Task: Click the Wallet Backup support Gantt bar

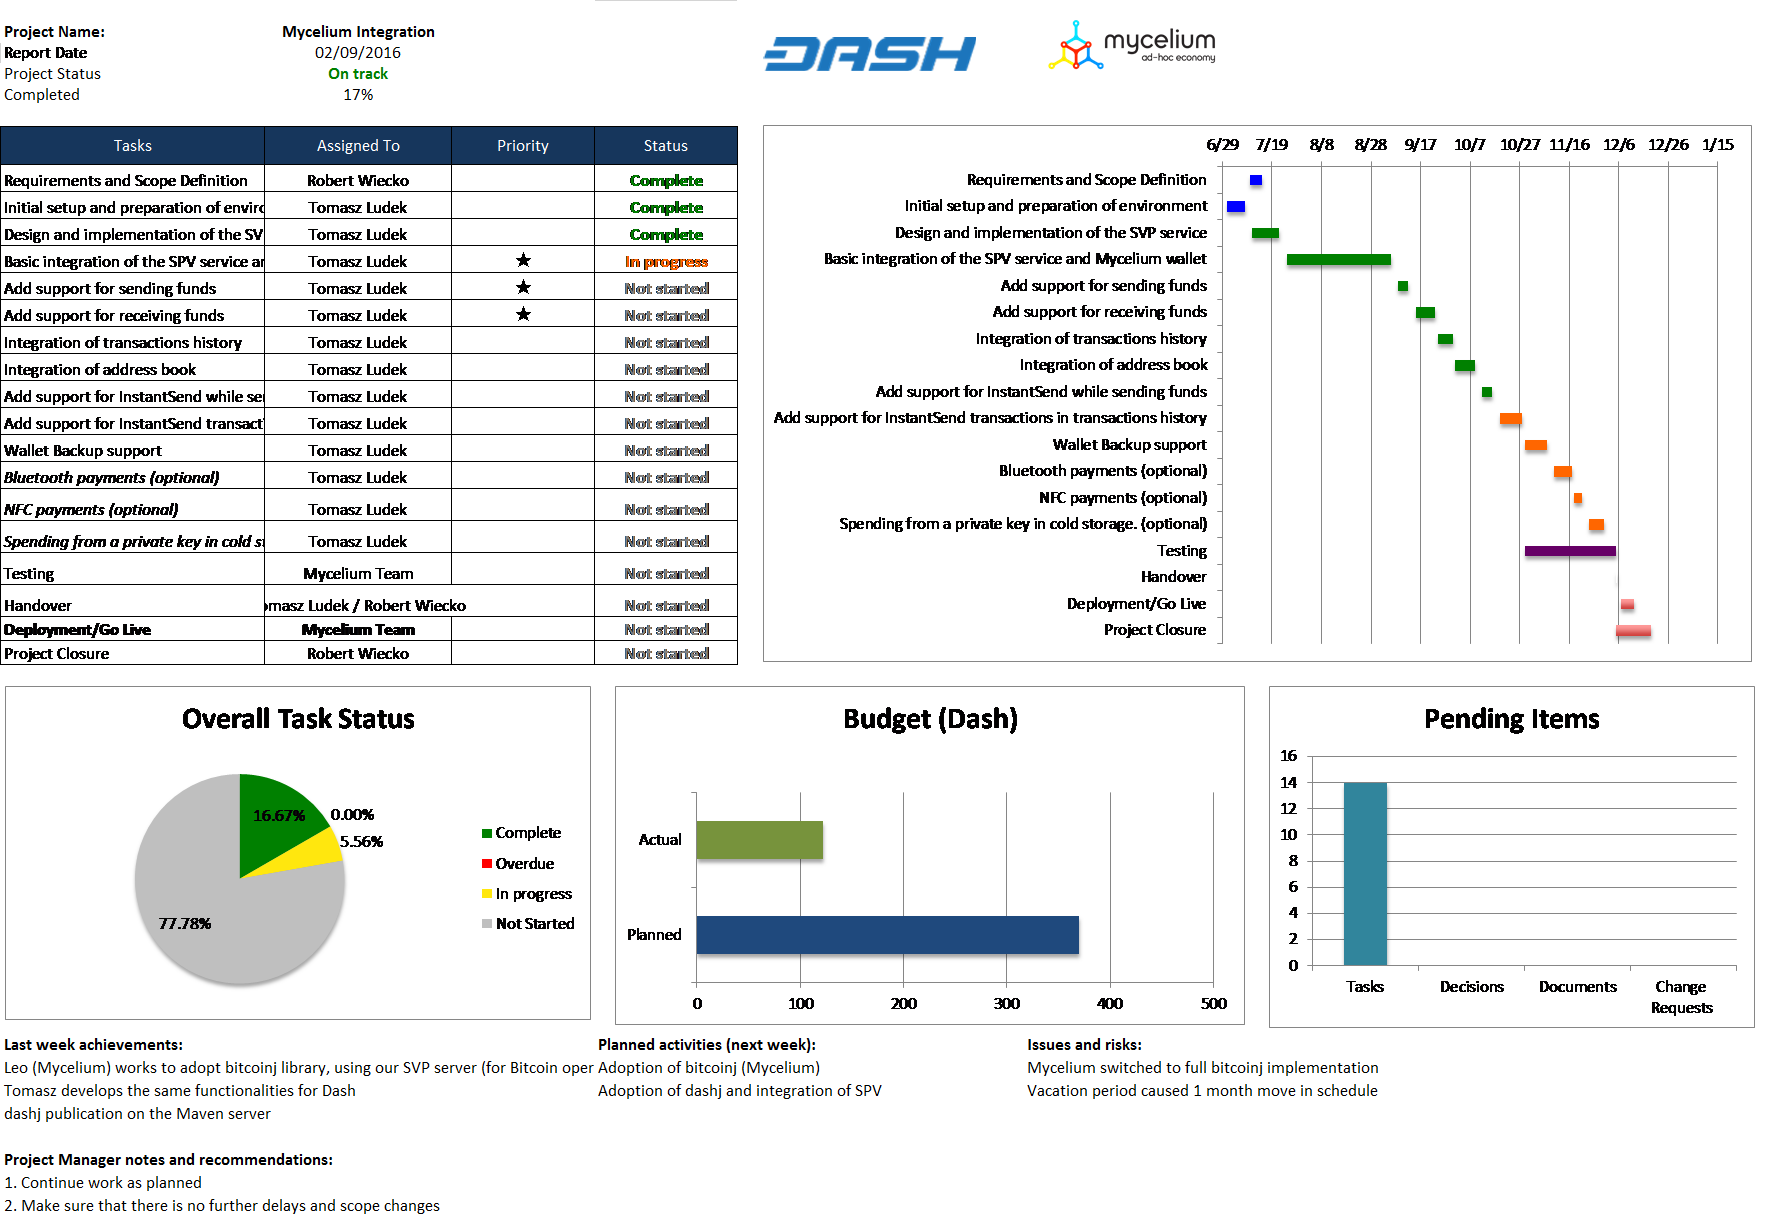Action: (x=1536, y=445)
